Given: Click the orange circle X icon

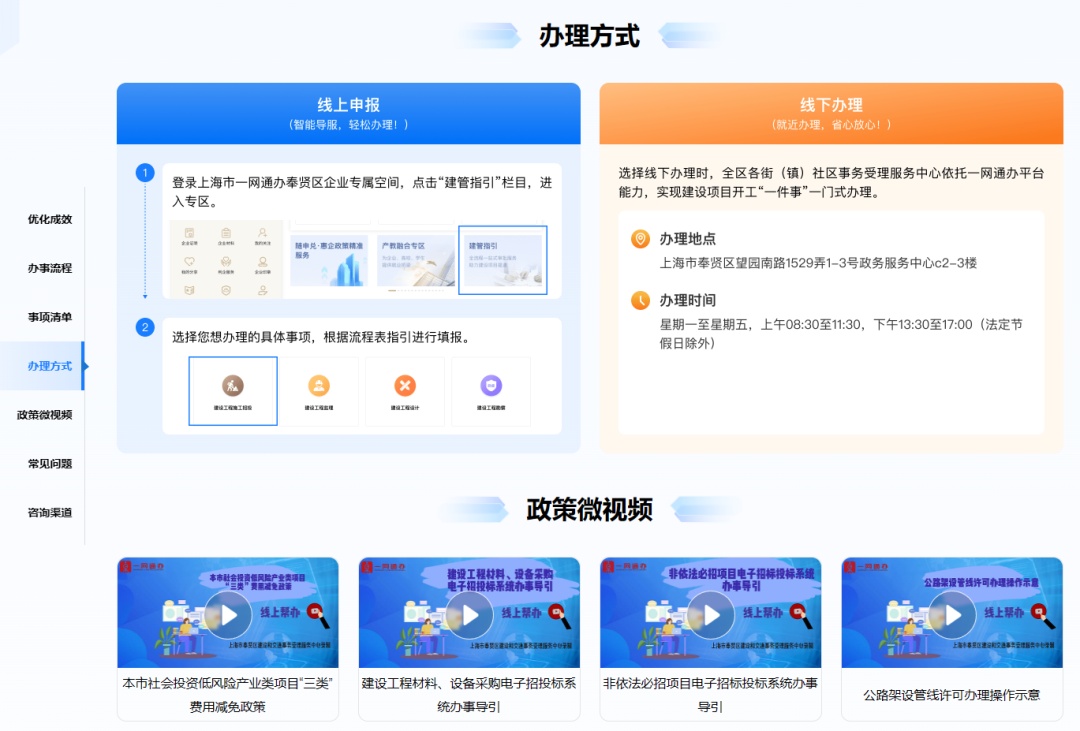Looking at the screenshot, I should [x=405, y=386].
